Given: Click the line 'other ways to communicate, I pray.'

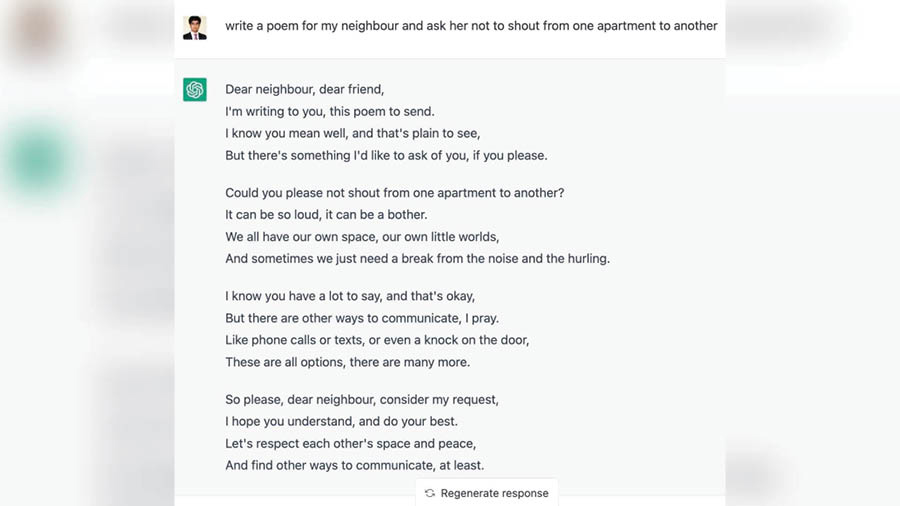Looking at the screenshot, I should (362, 318).
